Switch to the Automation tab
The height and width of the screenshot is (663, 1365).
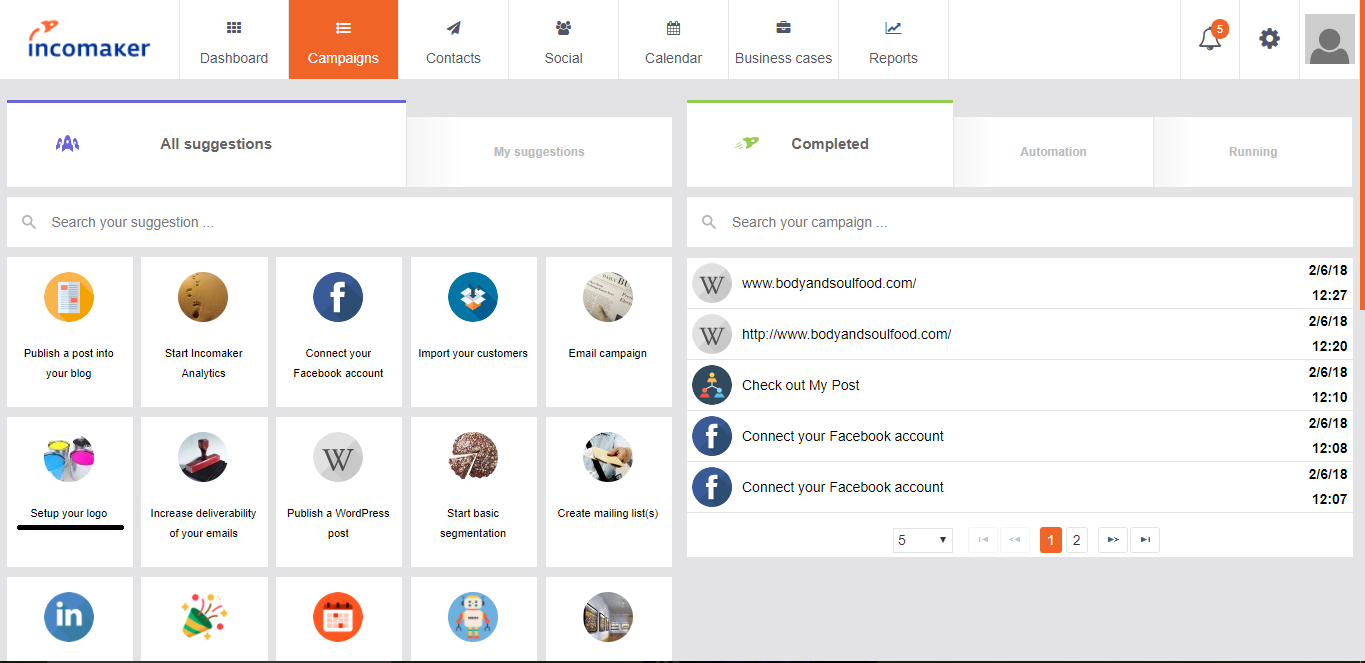point(1053,152)
